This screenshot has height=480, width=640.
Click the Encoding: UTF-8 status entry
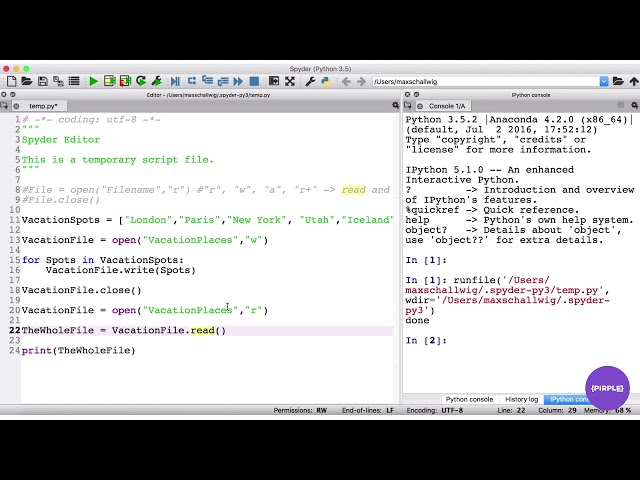pyautogui.click(x=434, y=410)
